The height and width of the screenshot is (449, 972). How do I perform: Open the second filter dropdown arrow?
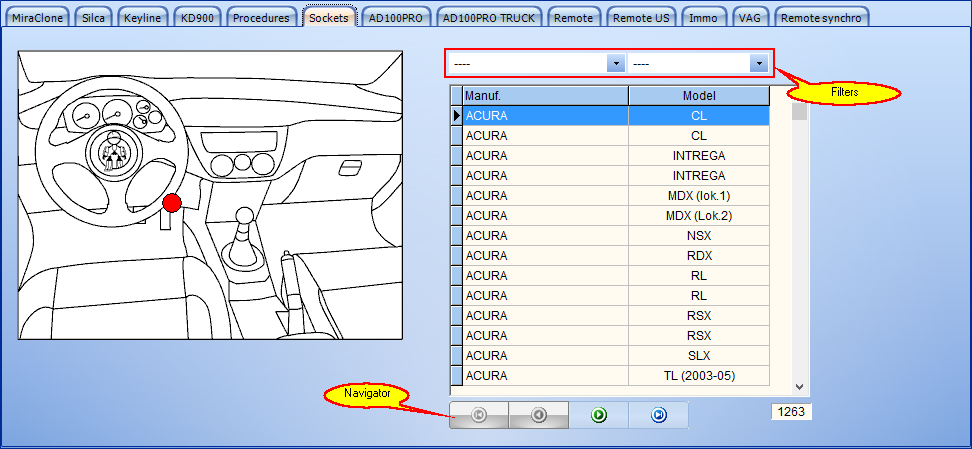click(759, 63)
